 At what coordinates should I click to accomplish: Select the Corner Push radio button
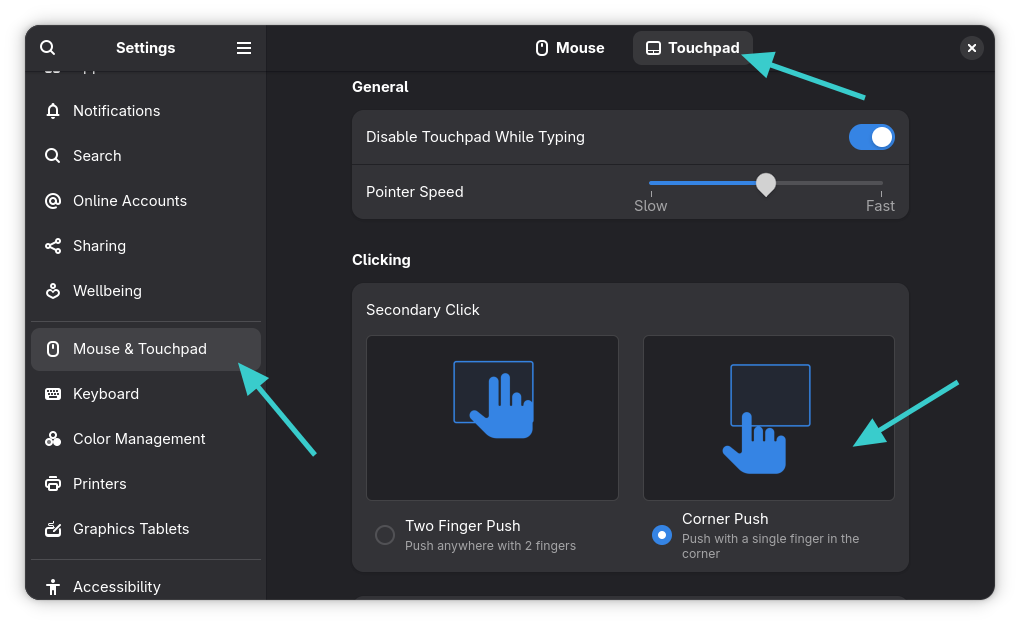(x=662, y=535)
